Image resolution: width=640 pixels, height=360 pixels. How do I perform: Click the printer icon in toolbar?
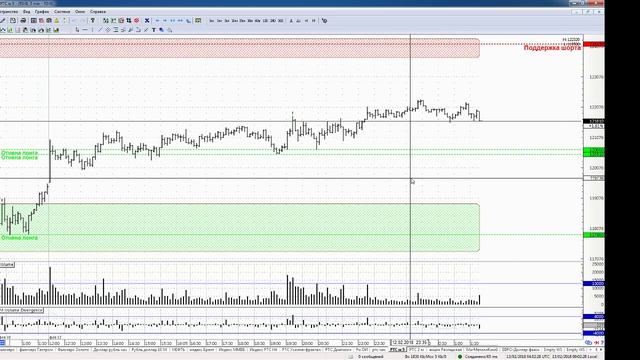(x=23, y=20)
